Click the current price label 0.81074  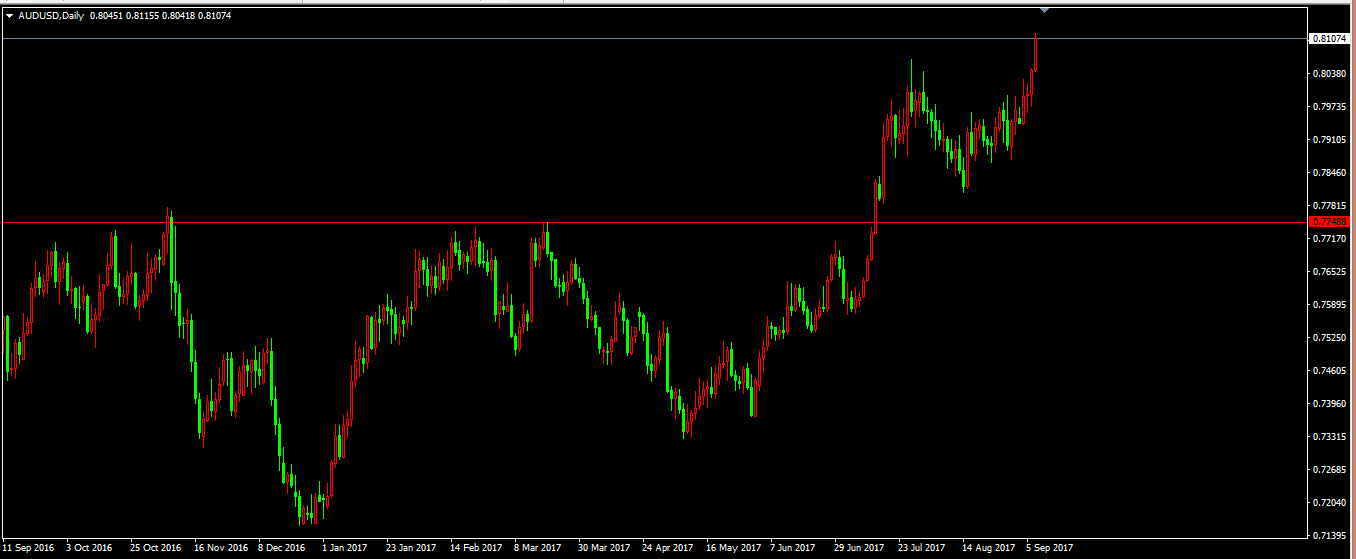click(1329, 39)
